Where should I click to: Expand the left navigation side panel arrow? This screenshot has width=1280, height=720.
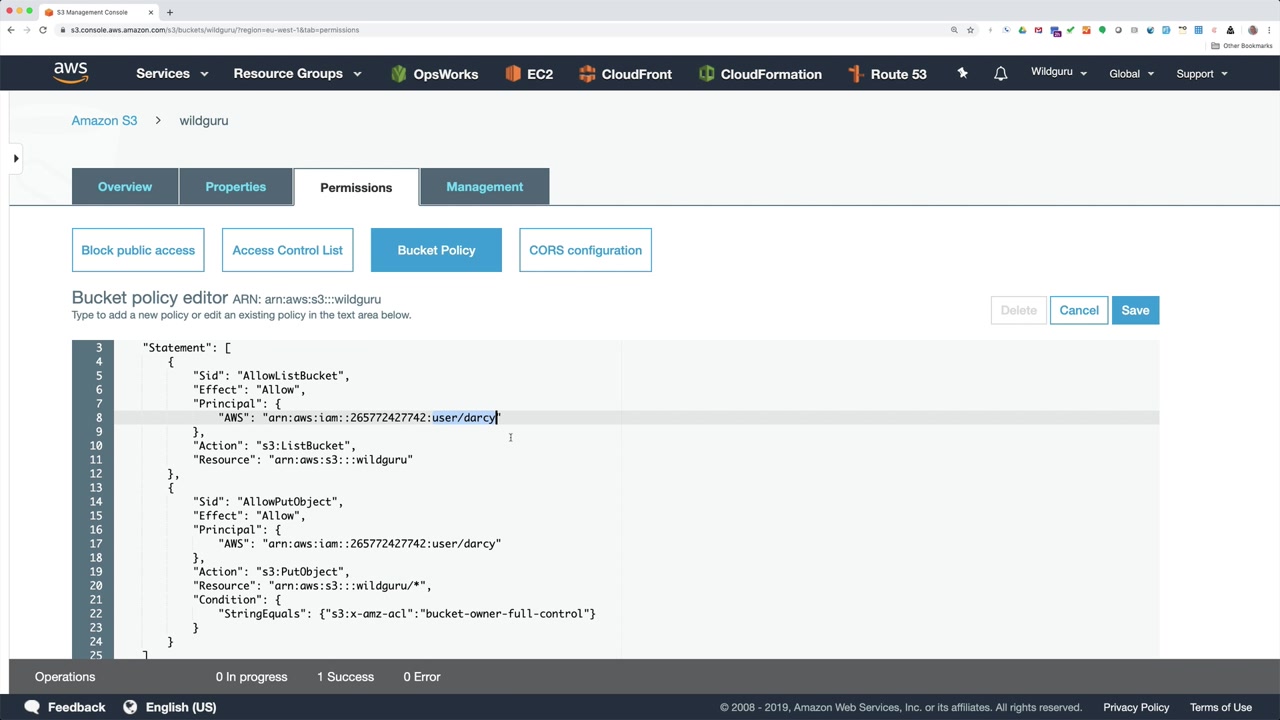tap(16, 158)
